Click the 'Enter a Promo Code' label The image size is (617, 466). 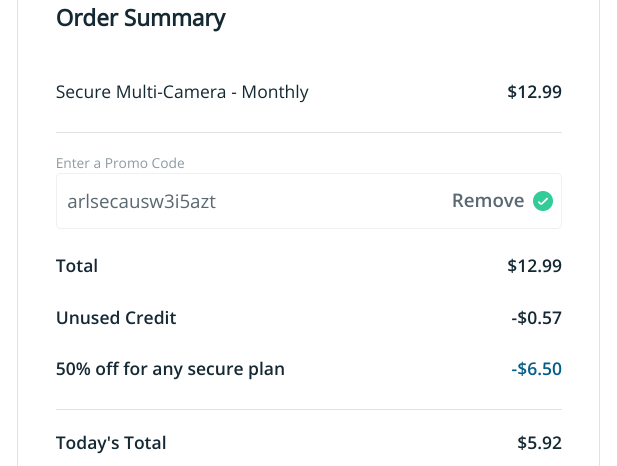120,163
